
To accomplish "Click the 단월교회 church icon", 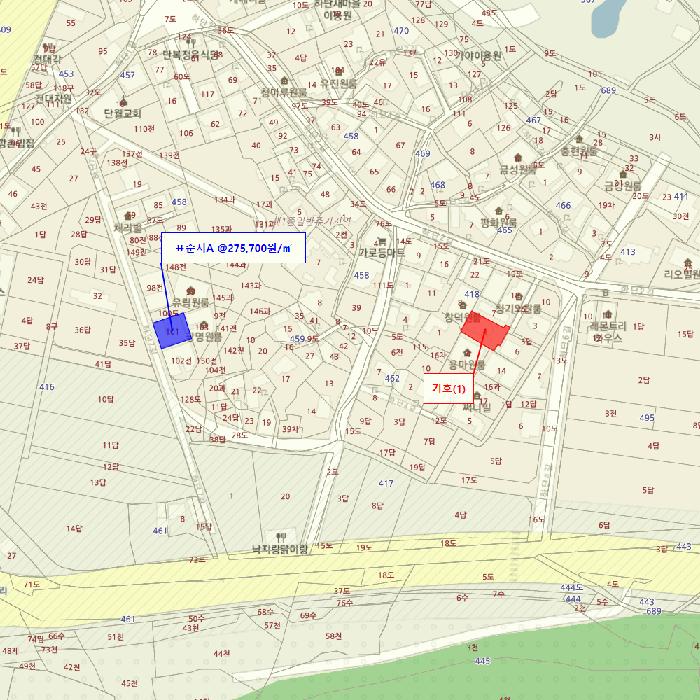I will 123,102.
